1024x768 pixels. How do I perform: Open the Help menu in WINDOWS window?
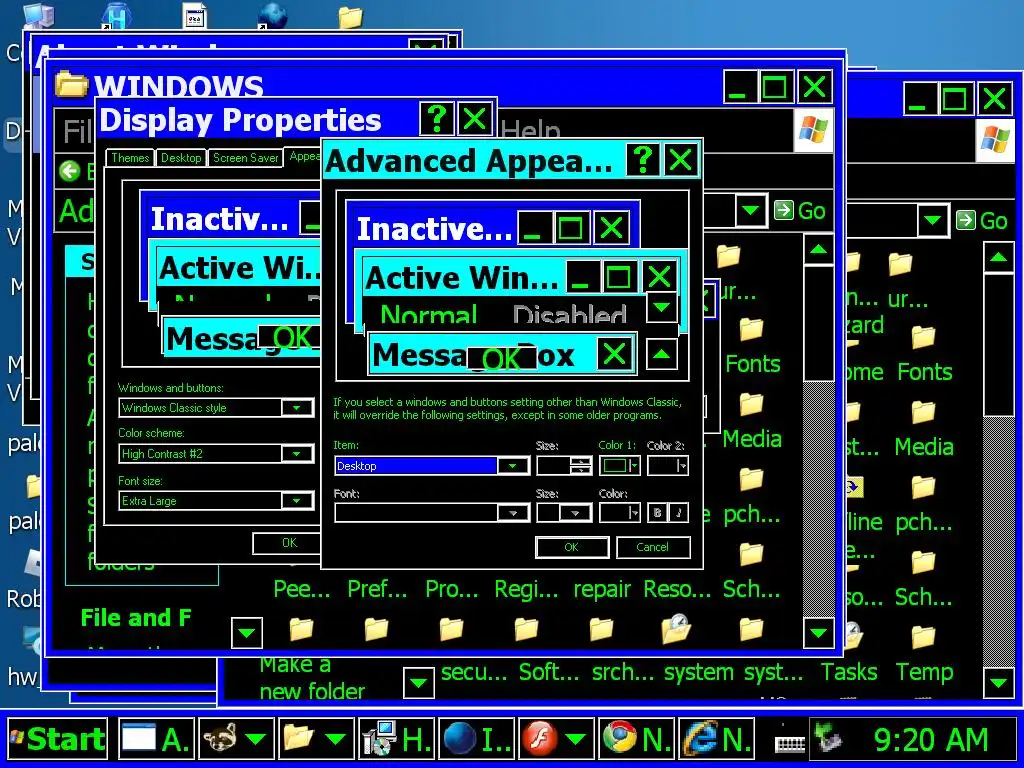pos(530,131)
